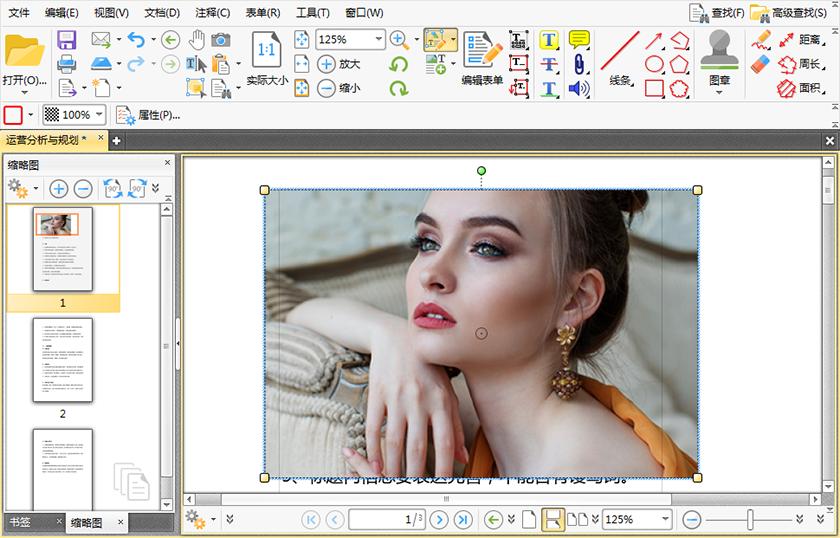Add a sticky note comment
This screenshot has width=840, height=538.
tap(579, 40)
